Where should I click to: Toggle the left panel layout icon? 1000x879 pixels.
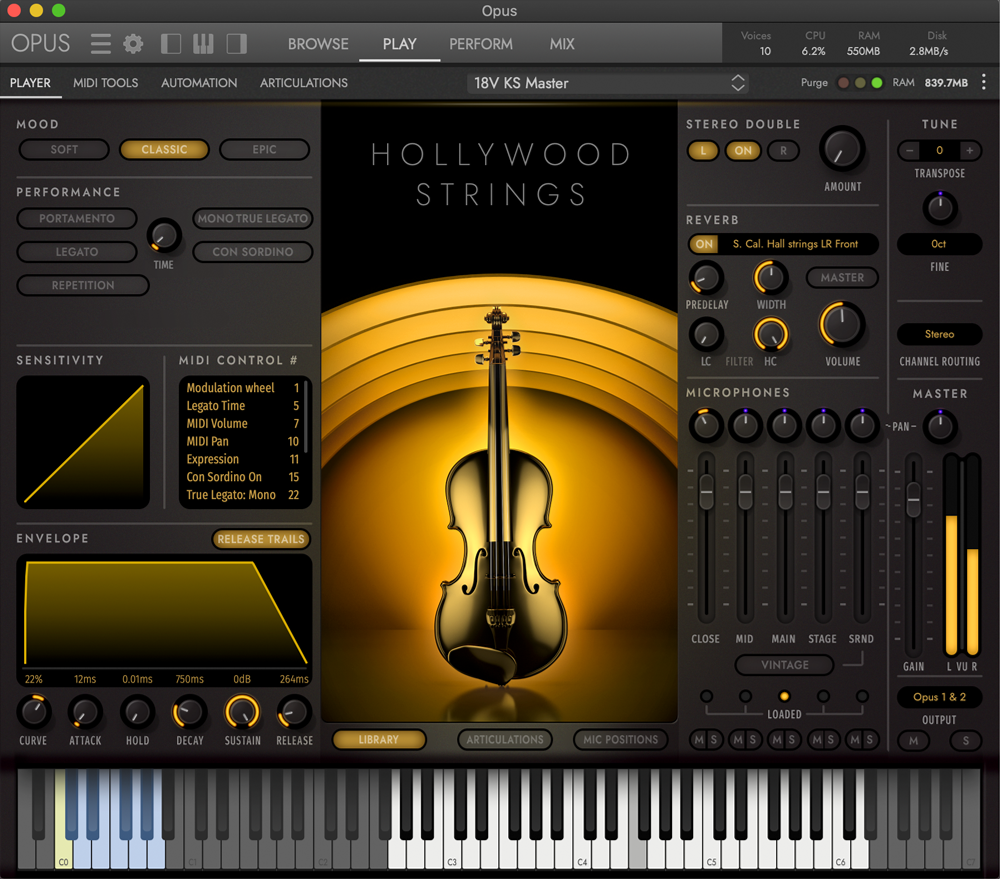click(x=171, y=44)
